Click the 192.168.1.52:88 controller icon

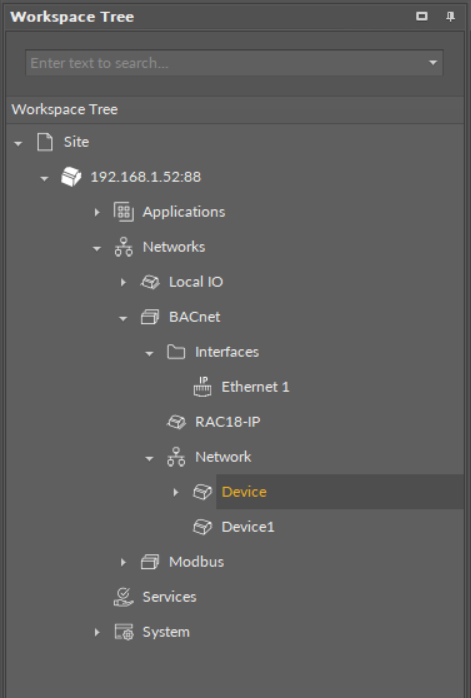tap(71, 177)
